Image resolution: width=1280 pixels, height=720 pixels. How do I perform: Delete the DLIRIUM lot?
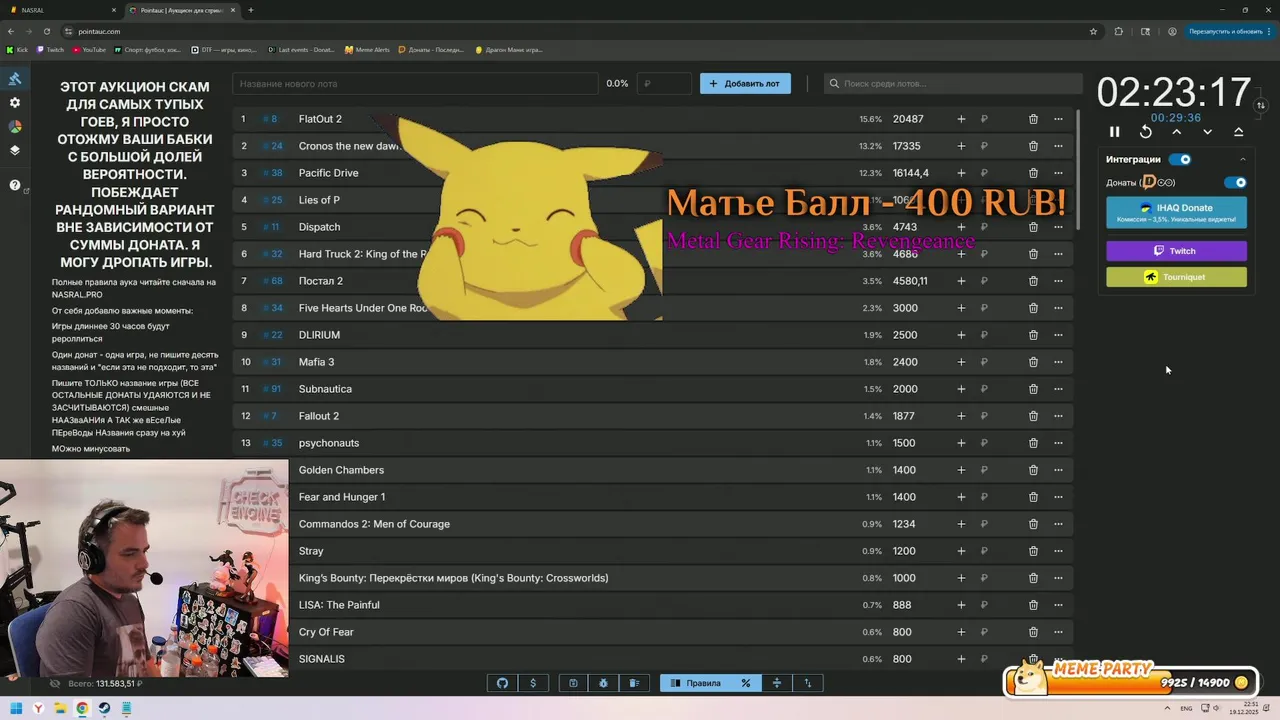click(1033, 335)
